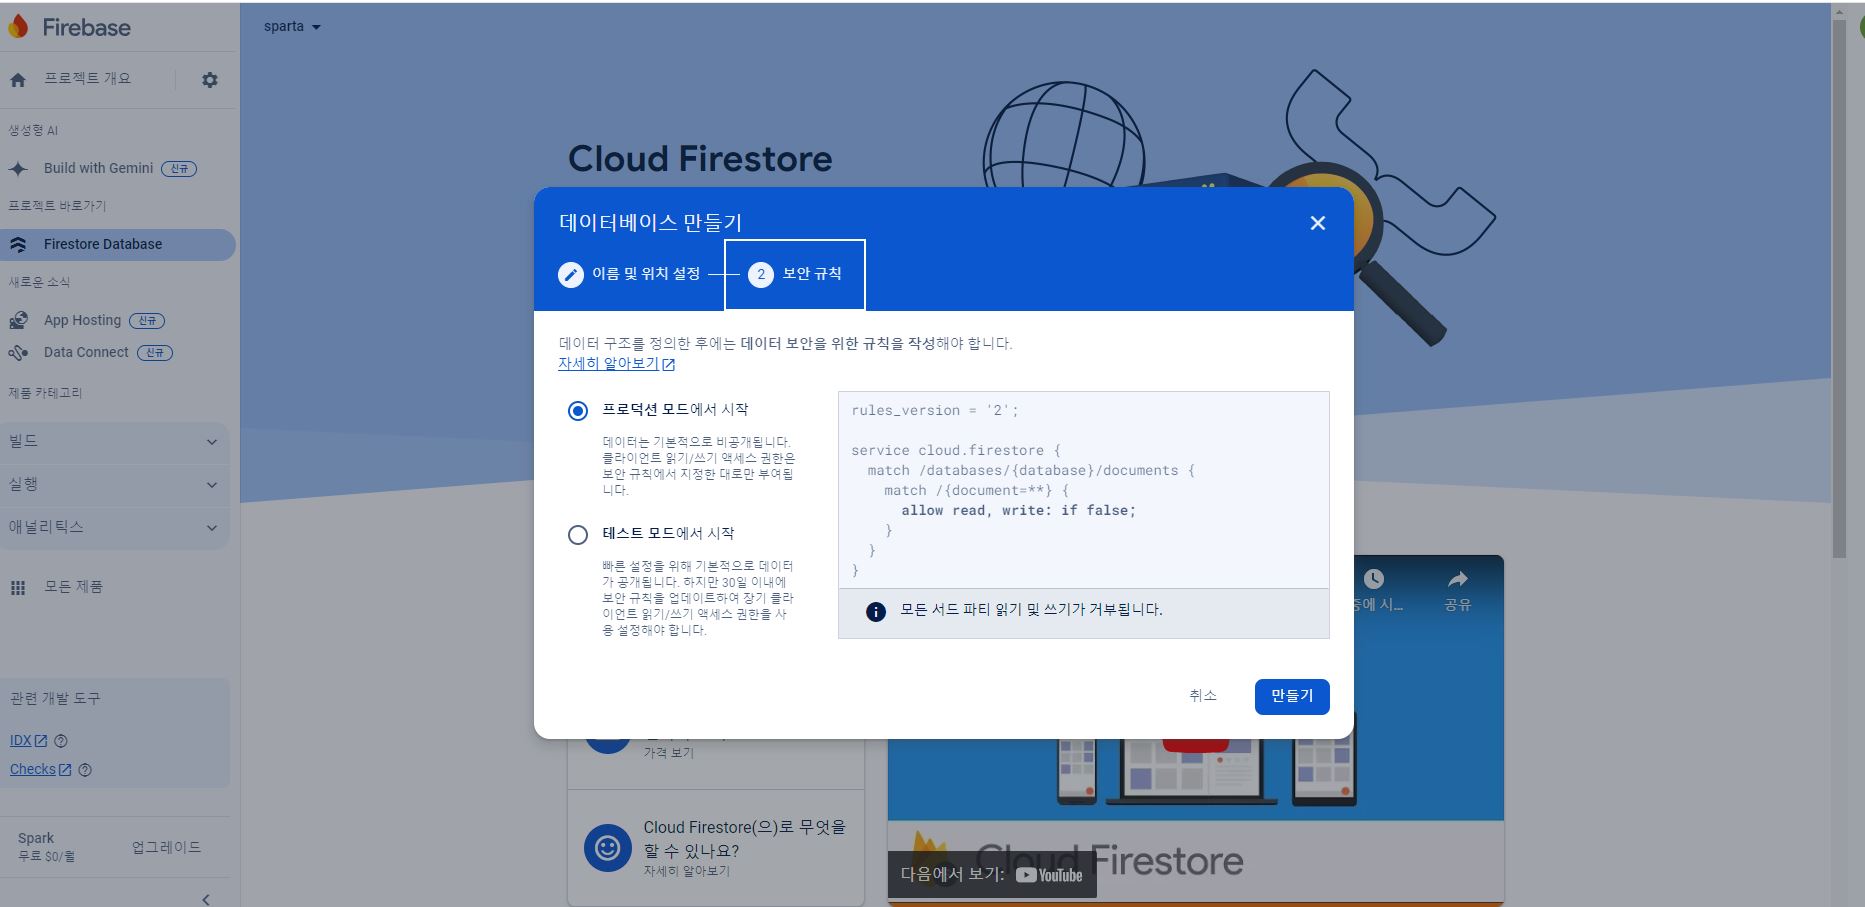This screenshot has width=1865, height=907.
Task: Select 테스트 모드 radio button
Action: tap(578, 535)
